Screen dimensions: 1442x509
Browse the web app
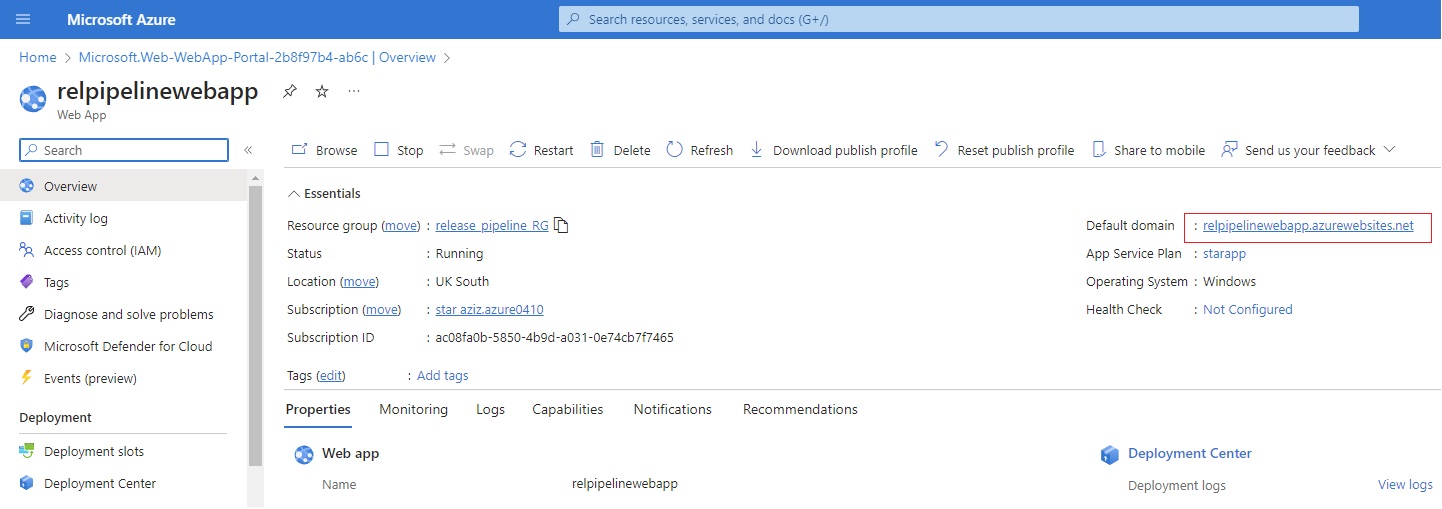[x=324, y=150]
